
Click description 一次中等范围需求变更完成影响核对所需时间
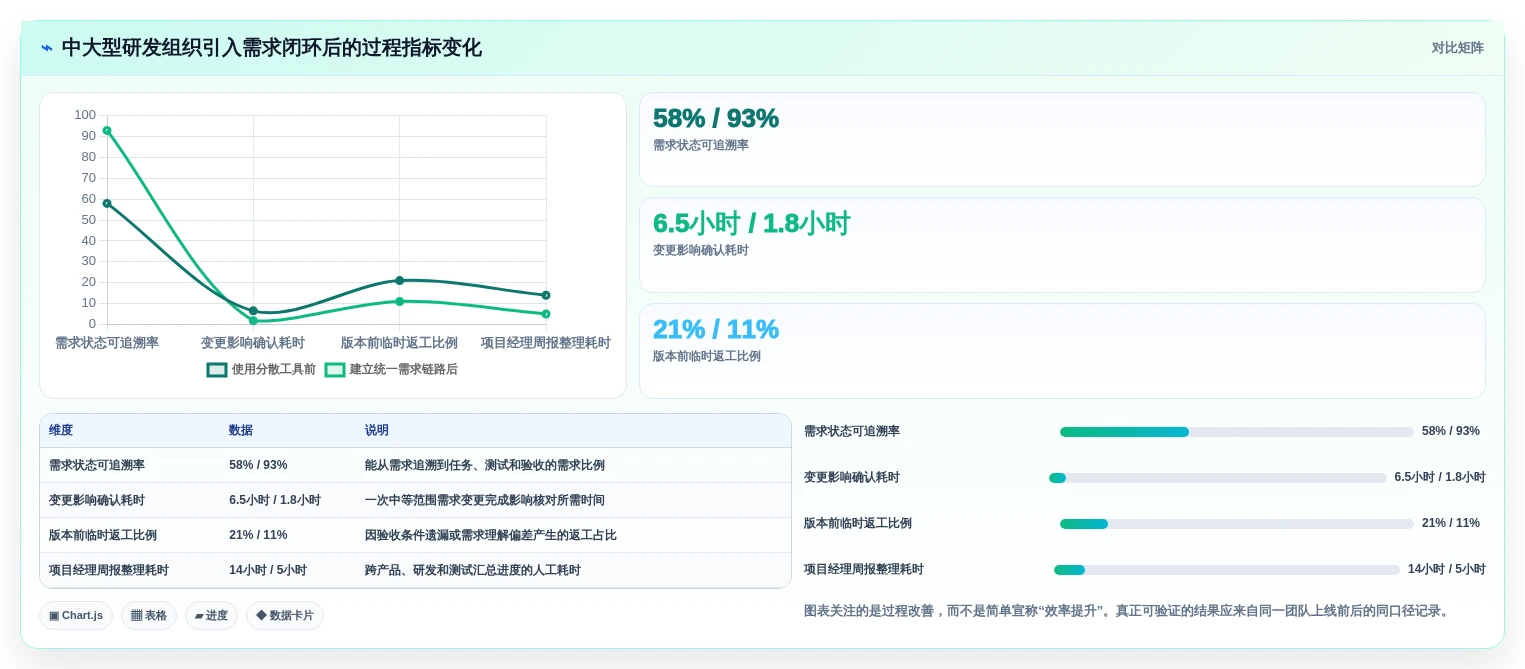(485, 501)
